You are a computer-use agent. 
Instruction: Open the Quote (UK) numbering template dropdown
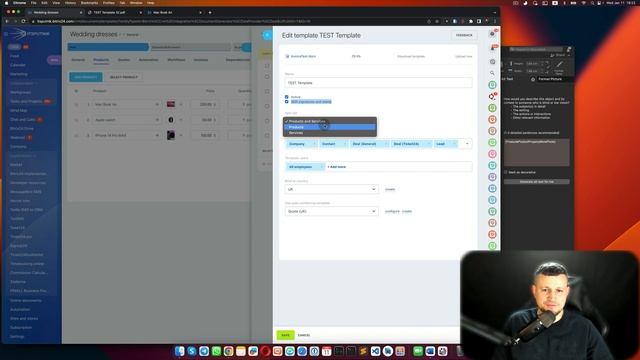coord(331,211)
